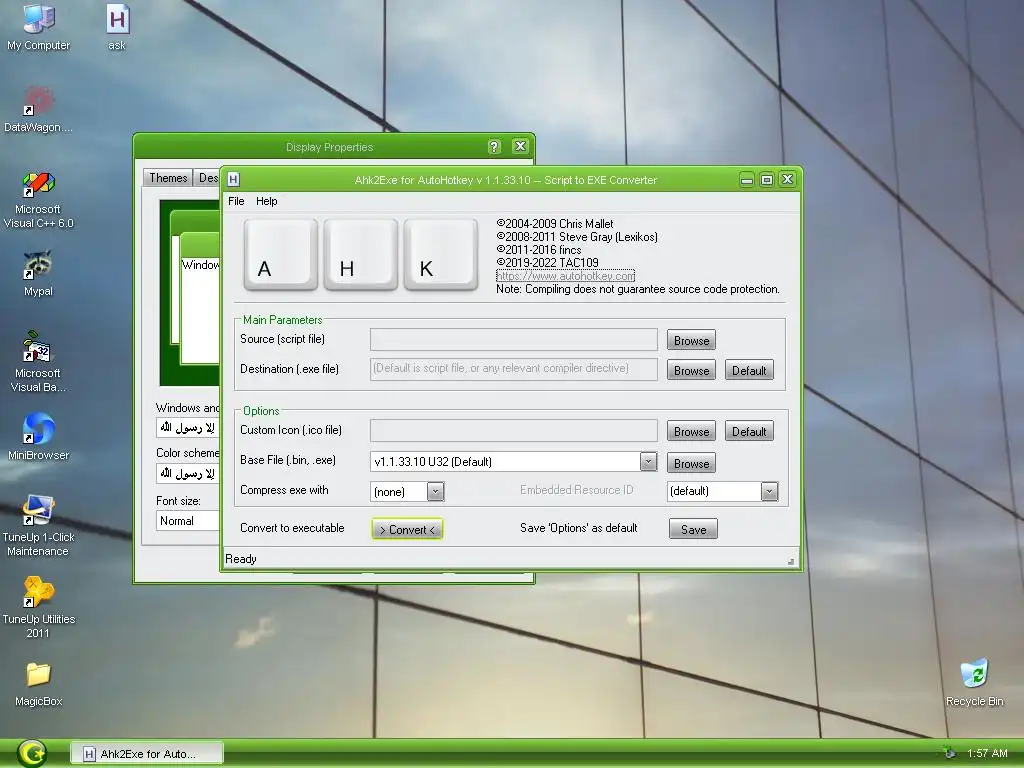1024x768 pixels.
Task: Save Options as default with Save button
Action: click(x=693, y=529)
